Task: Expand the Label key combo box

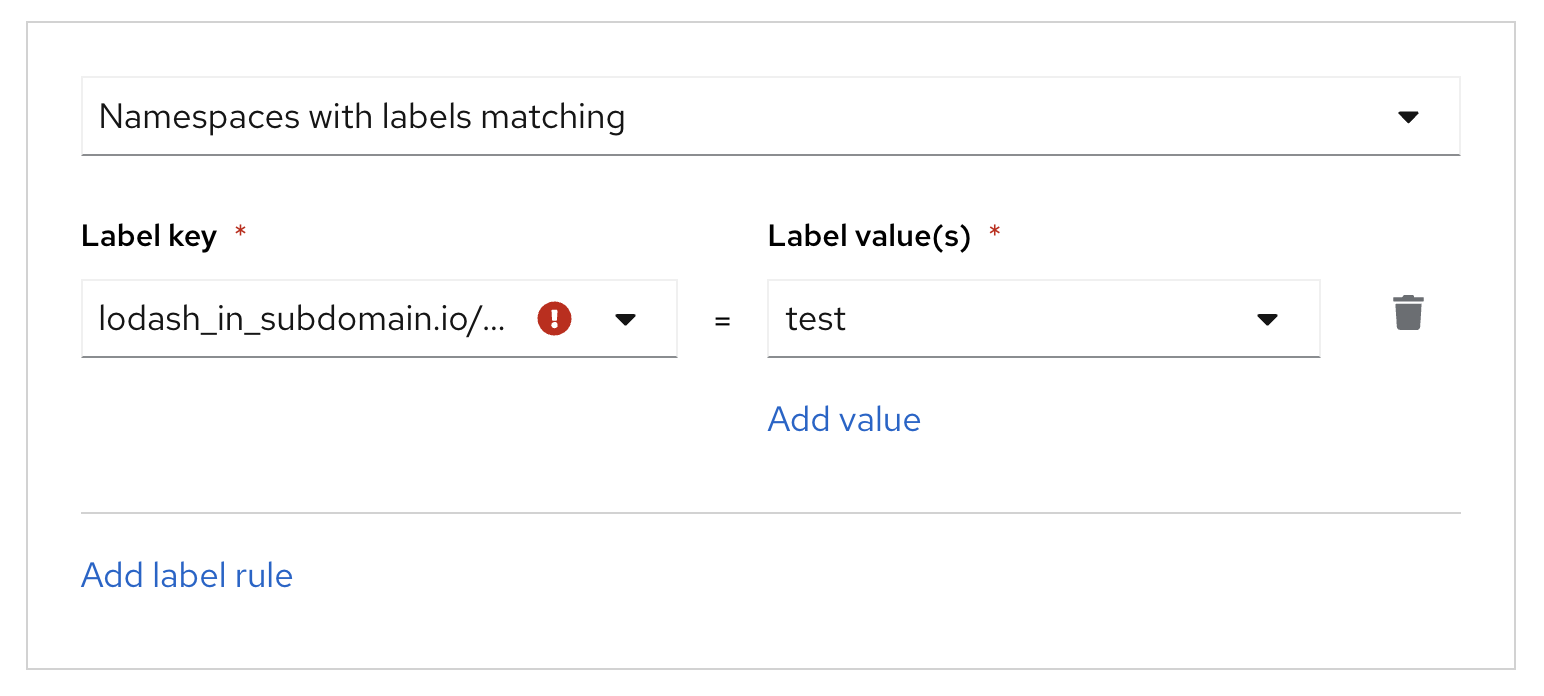Action: (x=379, y=319)
